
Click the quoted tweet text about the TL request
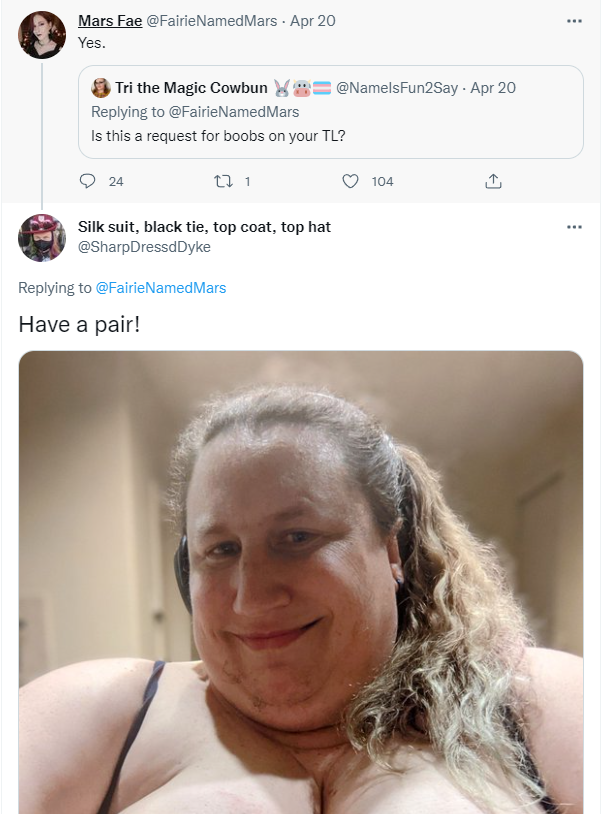tap(218, 135)
